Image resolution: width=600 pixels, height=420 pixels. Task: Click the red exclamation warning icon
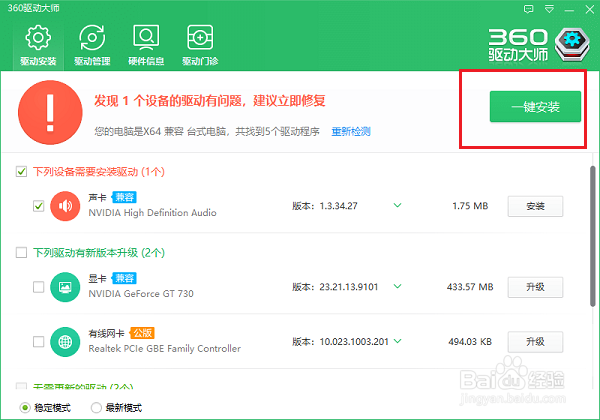click(50, 112)
